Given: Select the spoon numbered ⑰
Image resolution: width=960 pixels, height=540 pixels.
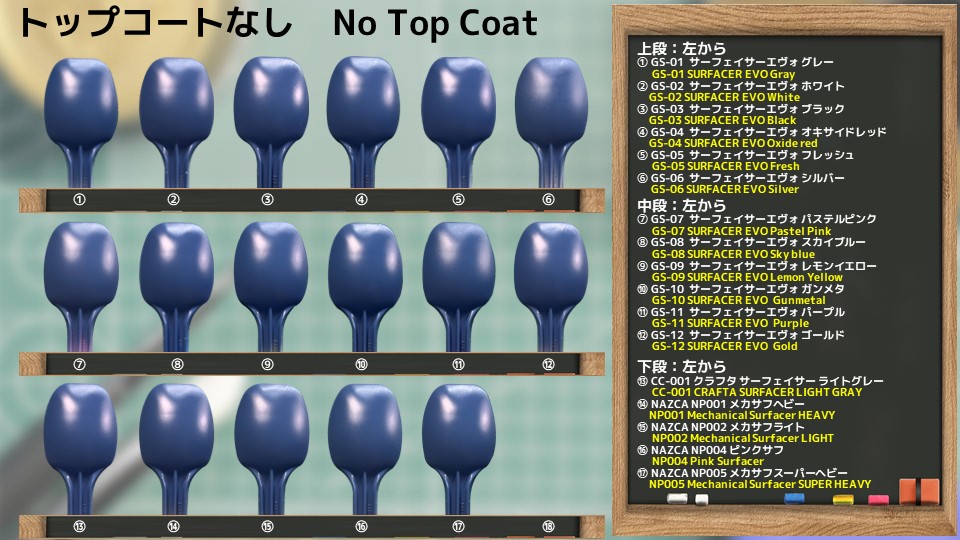Looking at the screenshot, I should click(x=459, y=449).
